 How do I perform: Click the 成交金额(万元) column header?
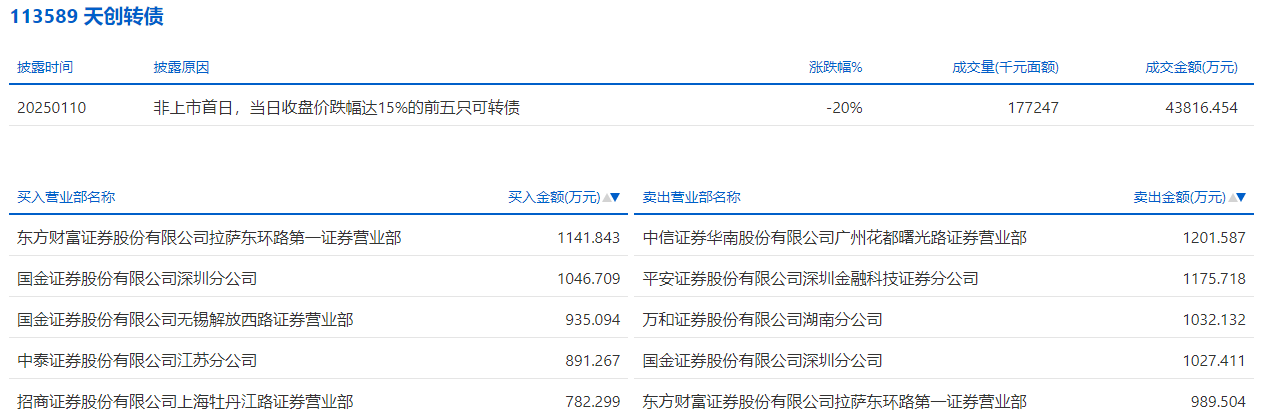1192,68
